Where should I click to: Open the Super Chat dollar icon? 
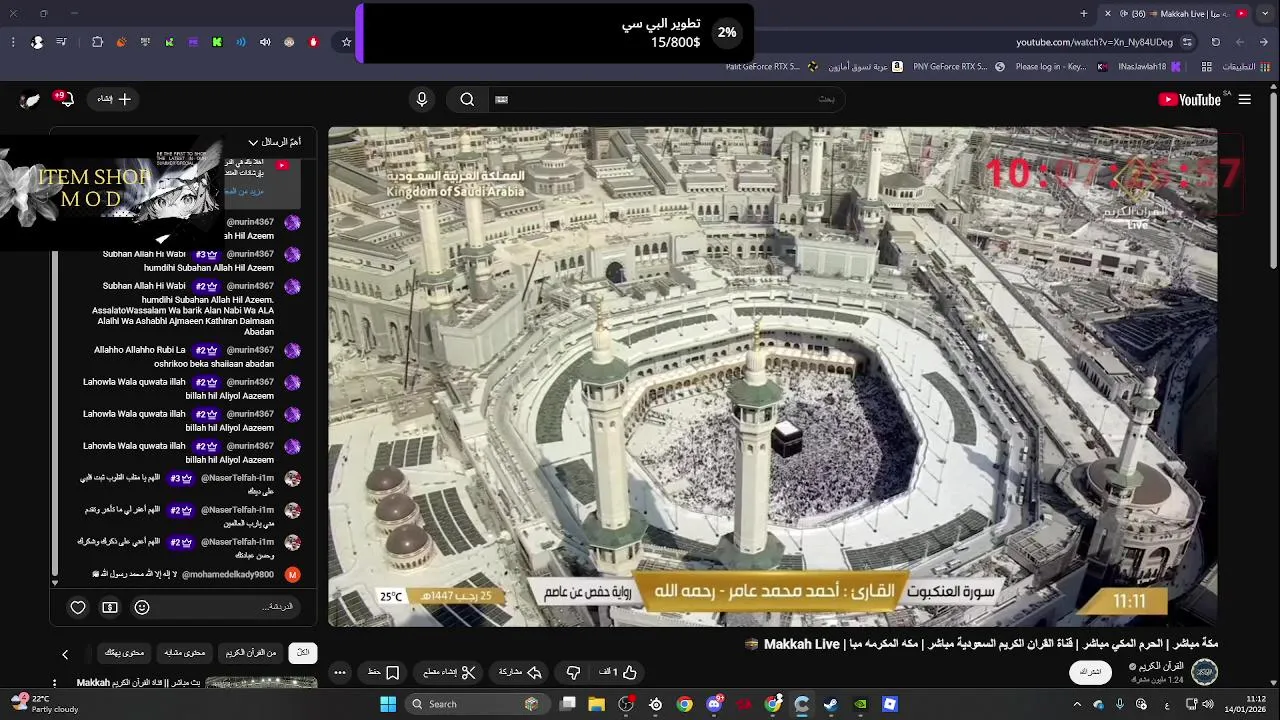[110, 607]
